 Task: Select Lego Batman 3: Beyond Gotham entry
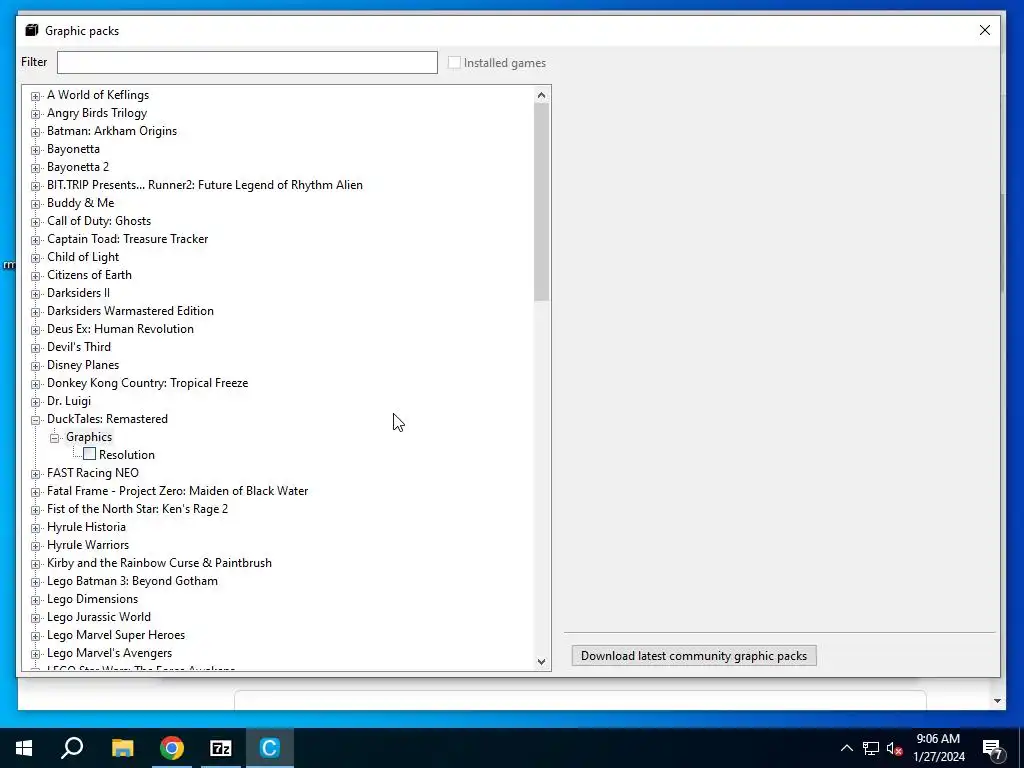[132, 581]
